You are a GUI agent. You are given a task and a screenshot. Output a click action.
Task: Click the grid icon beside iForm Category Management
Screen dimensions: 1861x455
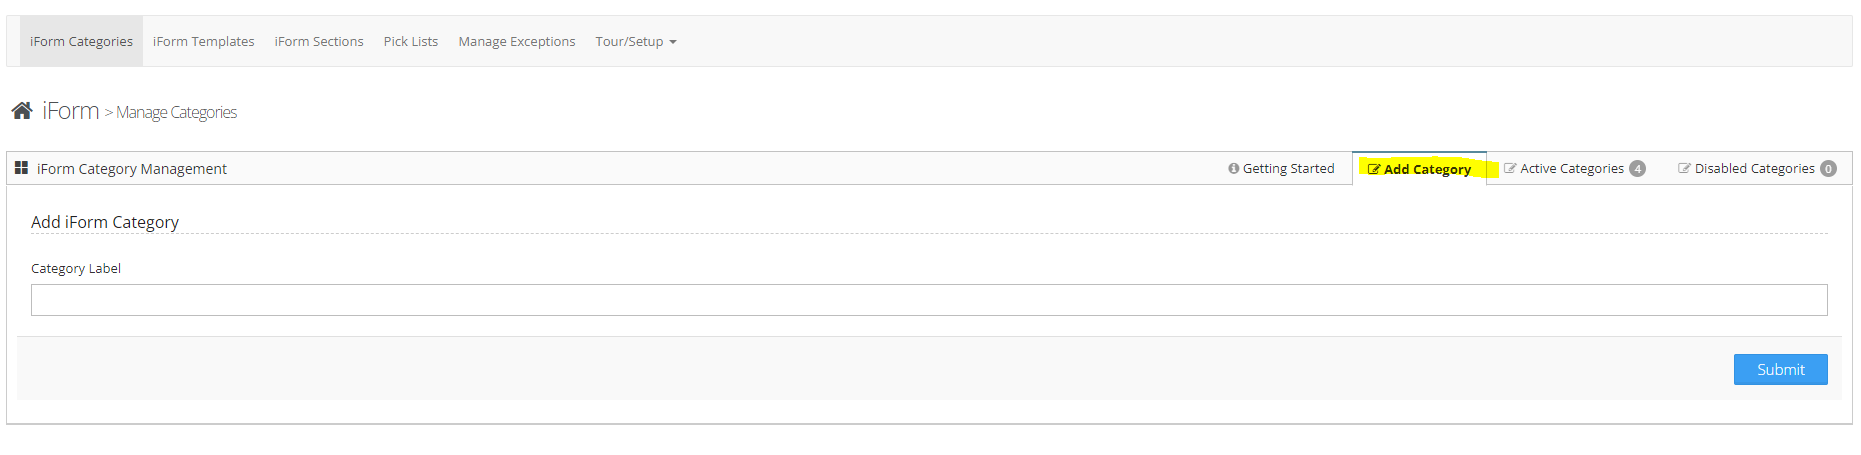coord(21,168)
